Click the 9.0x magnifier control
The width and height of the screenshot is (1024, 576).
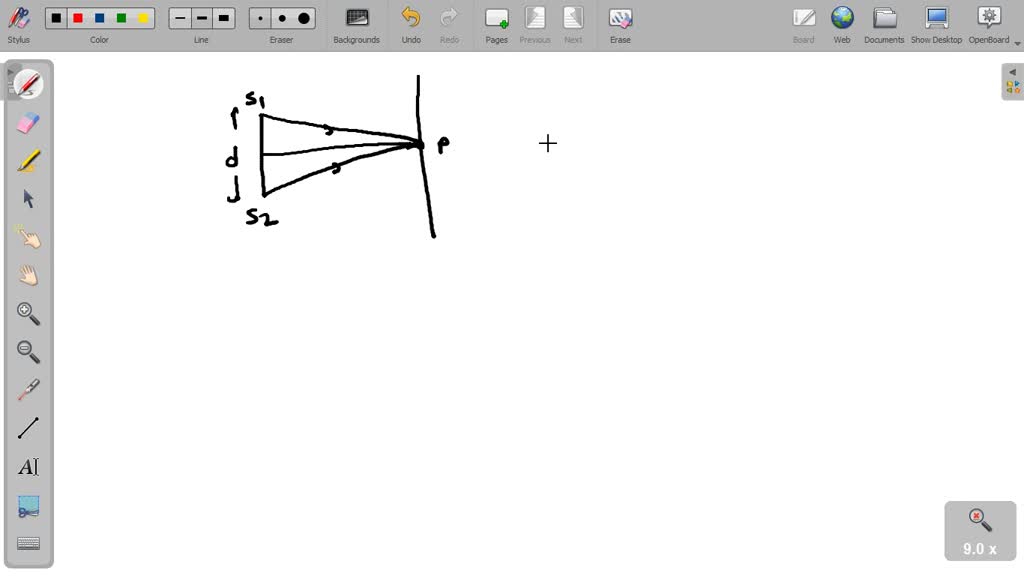pos(979,530)
